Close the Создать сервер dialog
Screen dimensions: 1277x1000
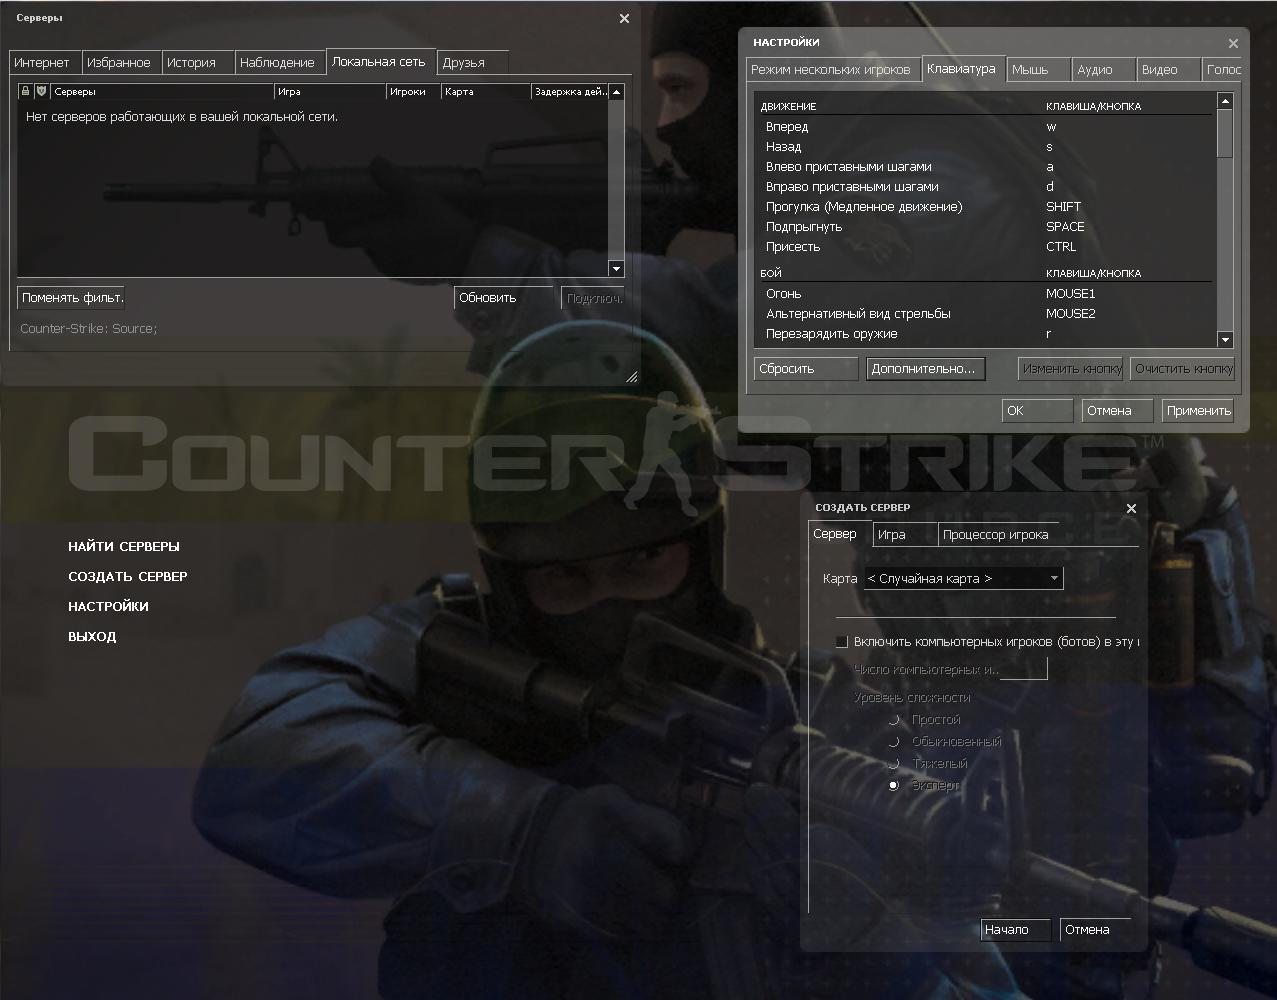[x=1131, y=508]
